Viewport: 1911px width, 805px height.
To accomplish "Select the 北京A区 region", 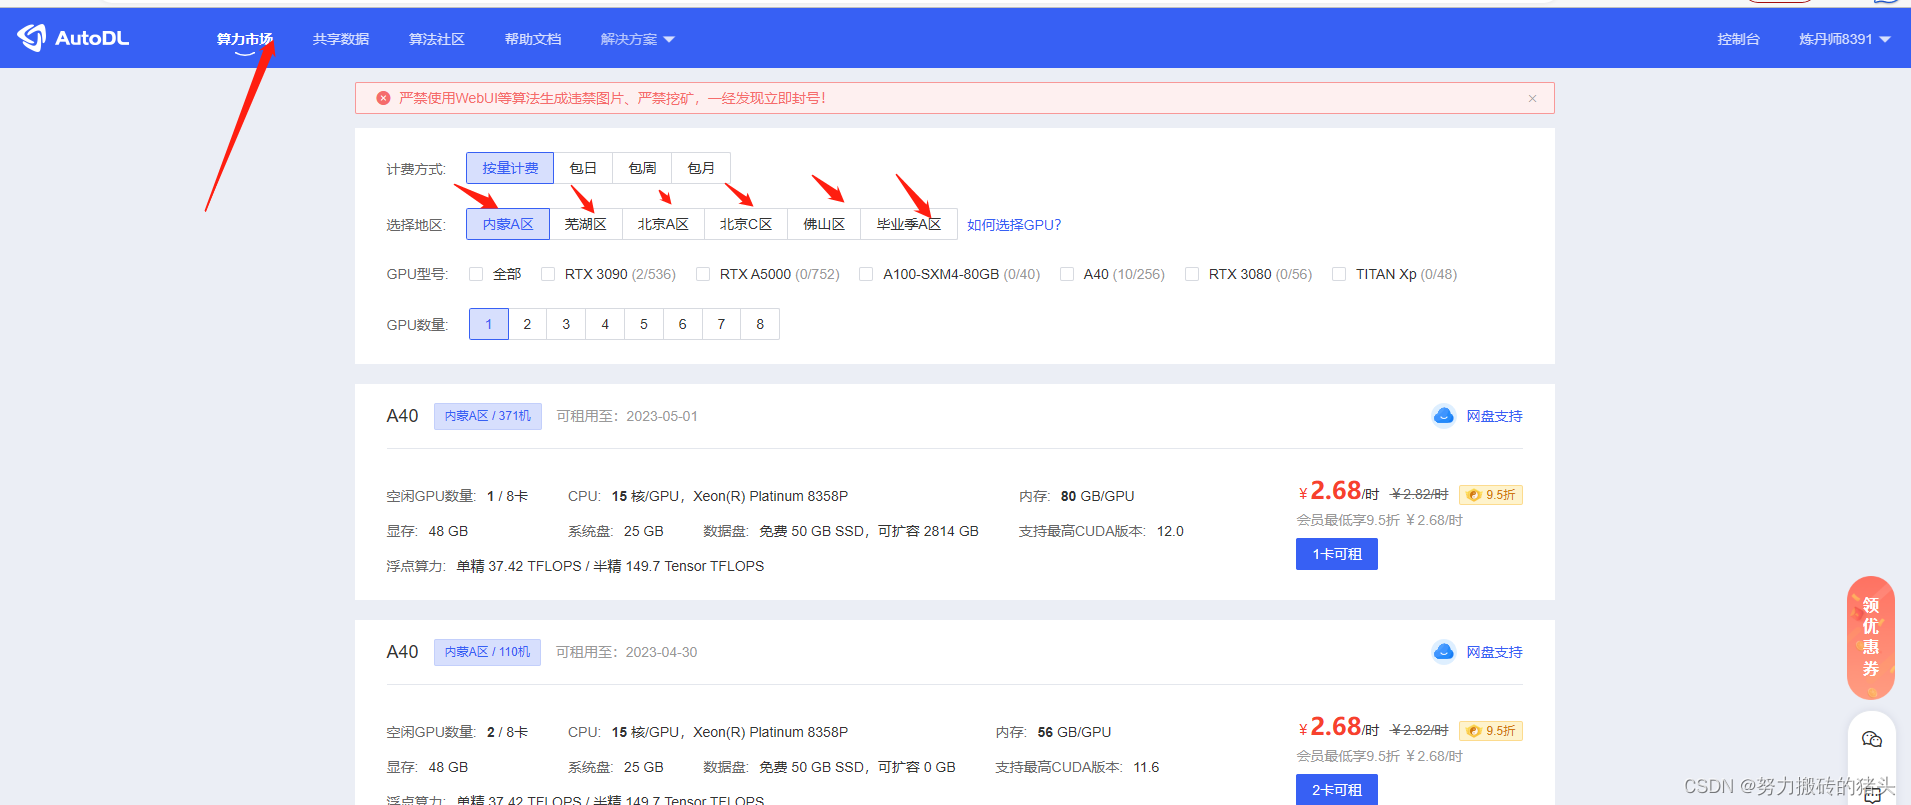I will point(663,224).
